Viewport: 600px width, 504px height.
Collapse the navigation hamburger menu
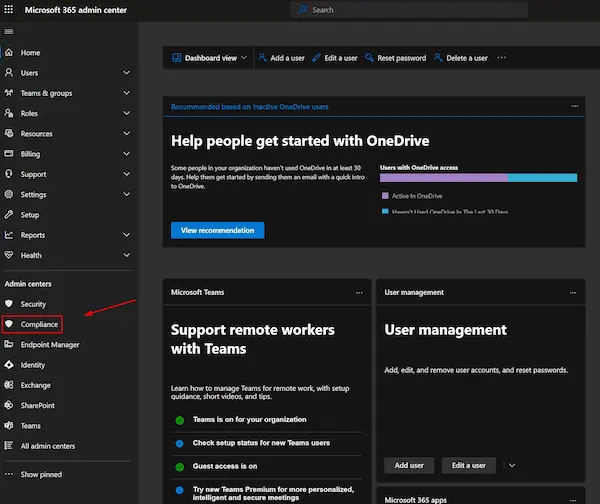(9, 31)
